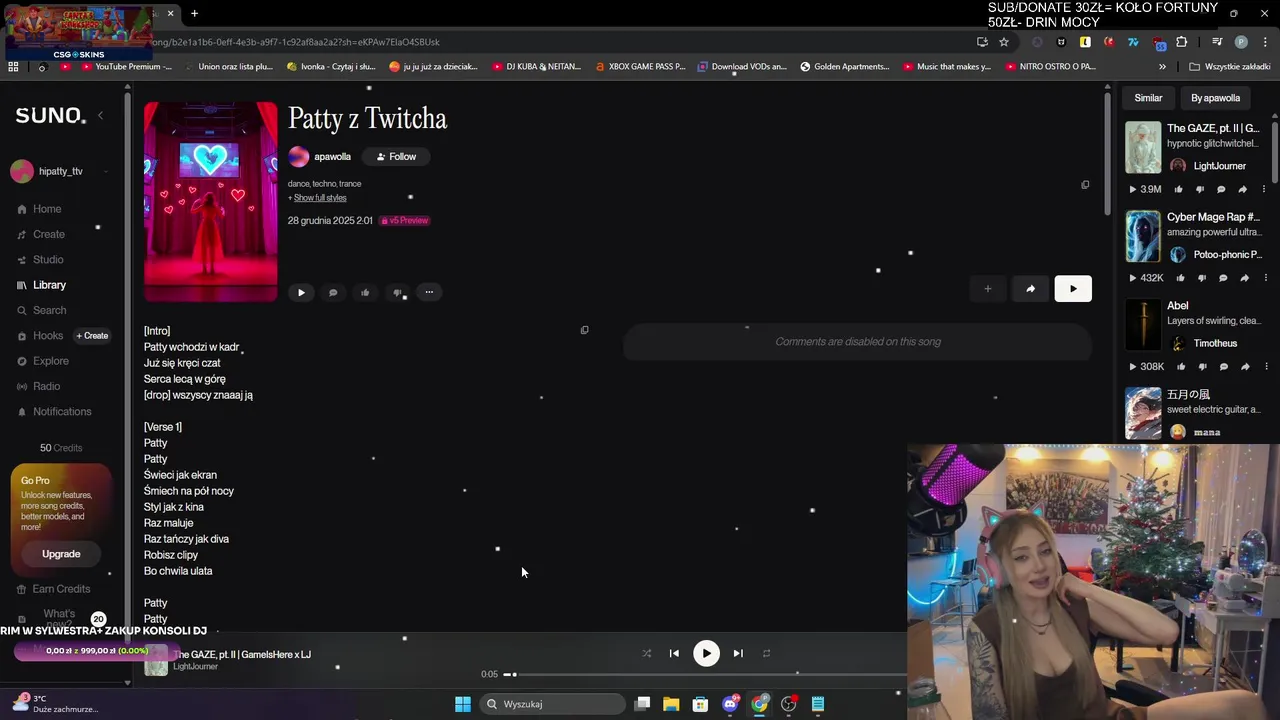Skip to previous track in player
This screenshot has height=720, width=1280.
point(674,654)
